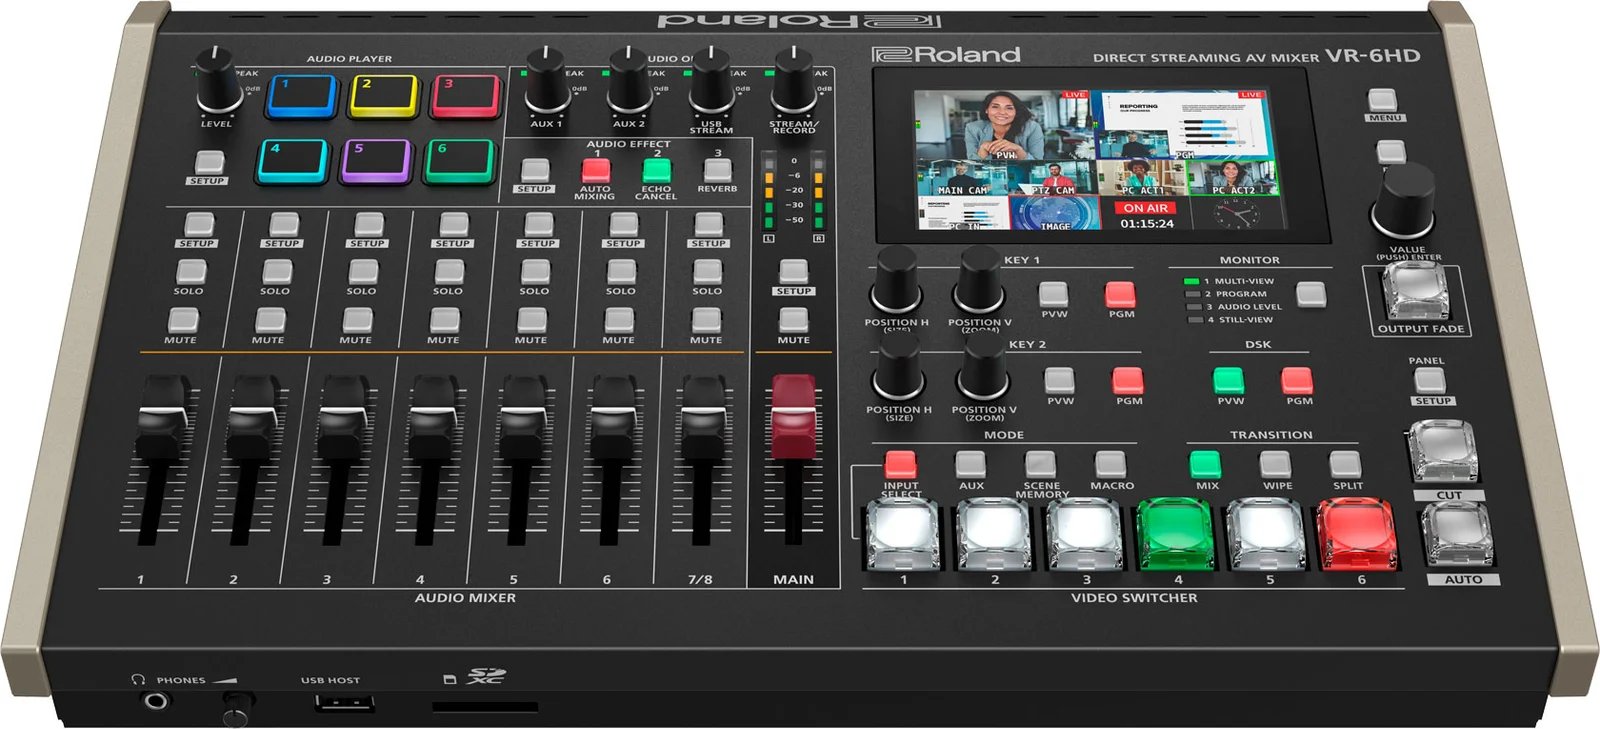Tap the MAIN CAM preview on the display
This screenshot has height=729, width=1600.
click(961, 176)
